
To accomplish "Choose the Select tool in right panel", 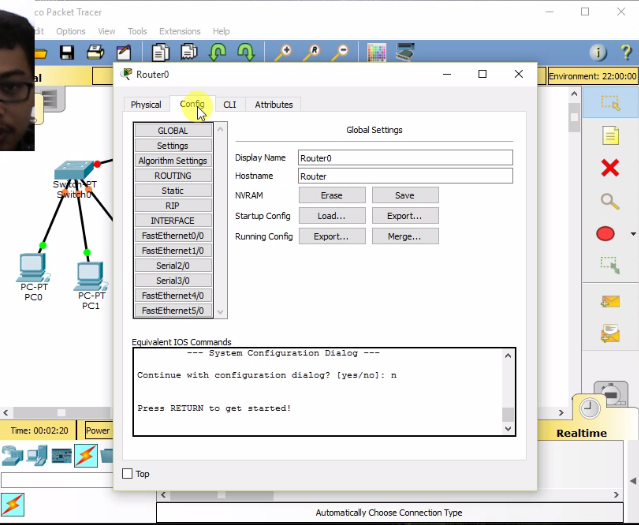I will pyautogui.click(x=610, y=103).
